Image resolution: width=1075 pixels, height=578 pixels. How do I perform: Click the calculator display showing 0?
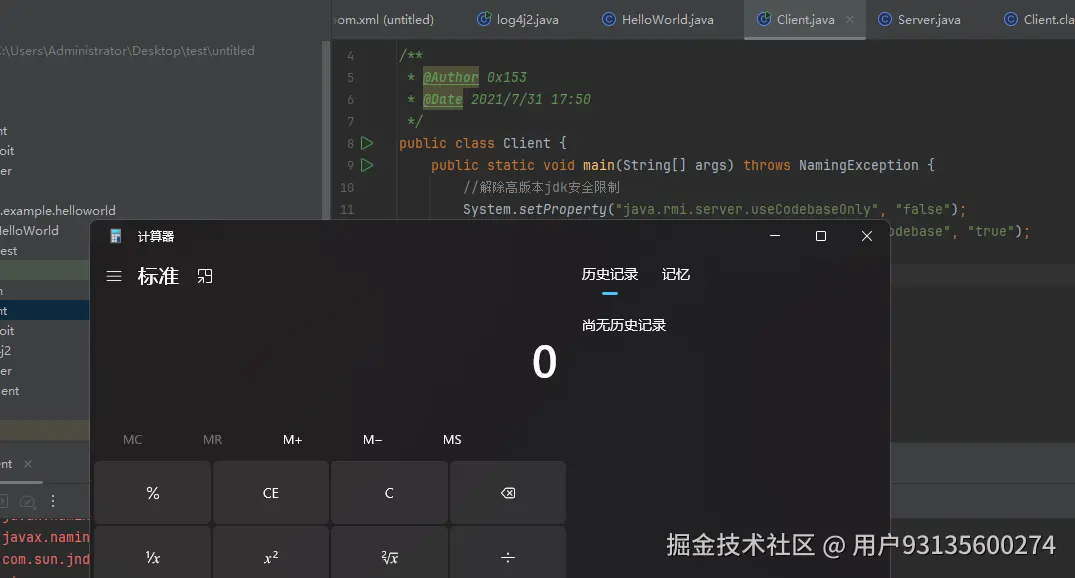coord(545,362)
